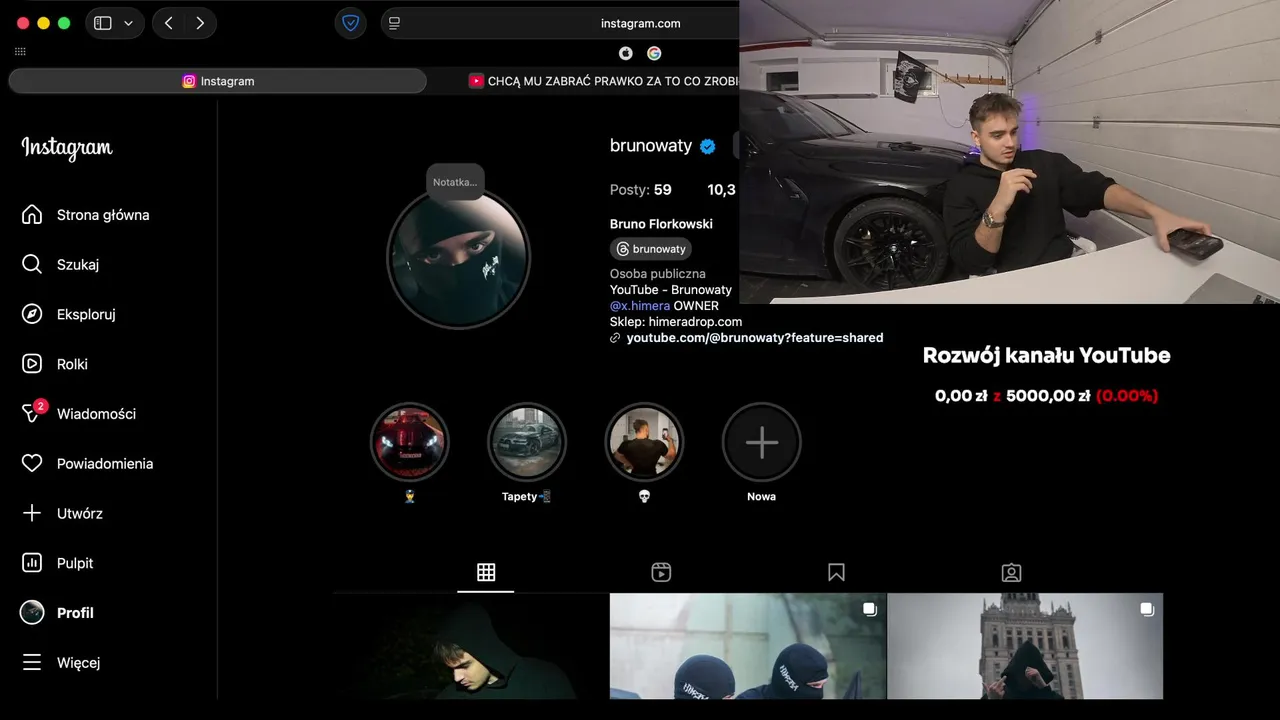Select the posts grid tab
This screenshot has width=1280, height=720.
(x=486, y=572)
